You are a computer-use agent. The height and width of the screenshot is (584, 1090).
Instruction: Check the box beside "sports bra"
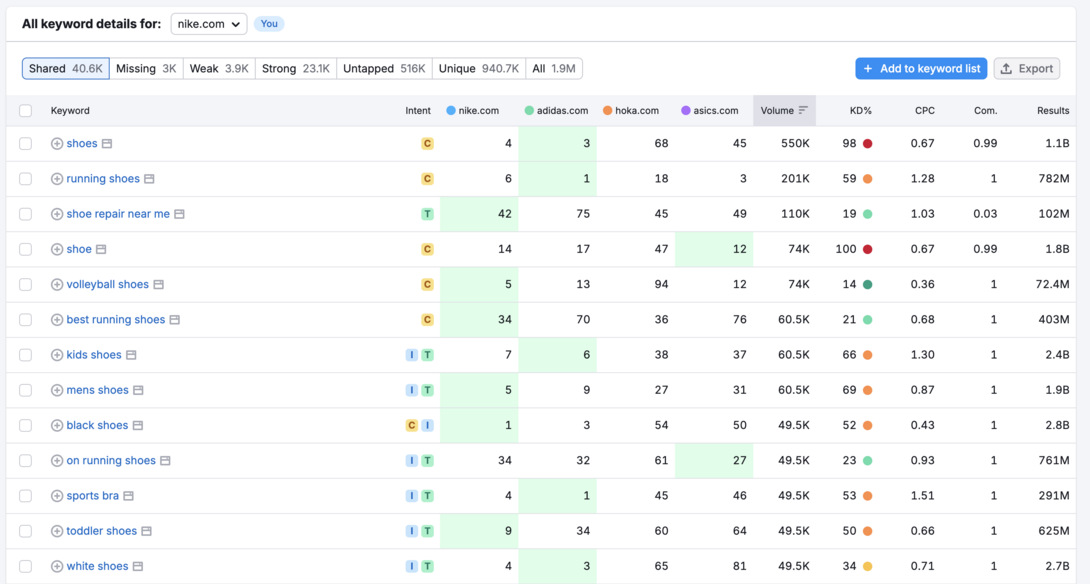(x=25, y=495)
